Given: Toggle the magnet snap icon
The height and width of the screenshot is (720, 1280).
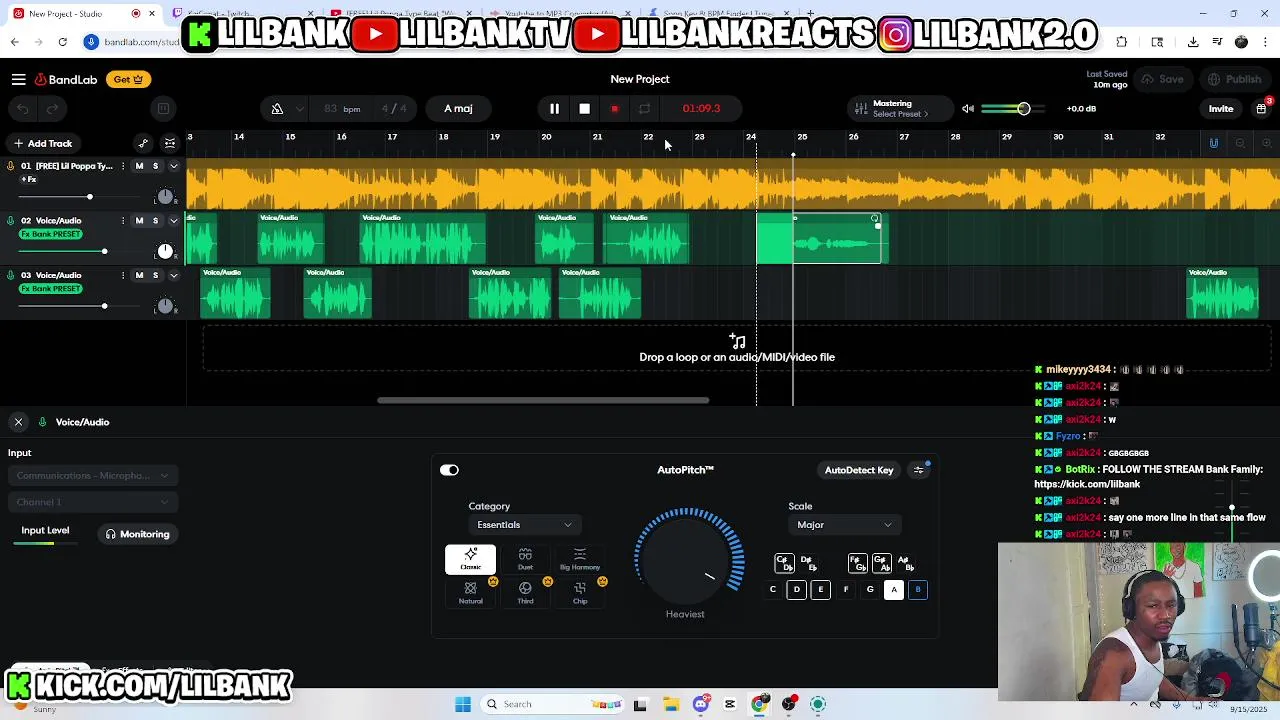Looking at the screenshot, I should click(1214, 143).
